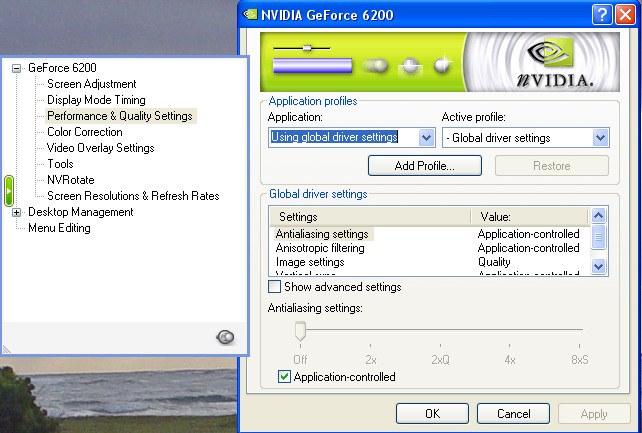The image size is (642, 433).
Task: Select Performance & Quality Settings item
Action: [120, 116]
